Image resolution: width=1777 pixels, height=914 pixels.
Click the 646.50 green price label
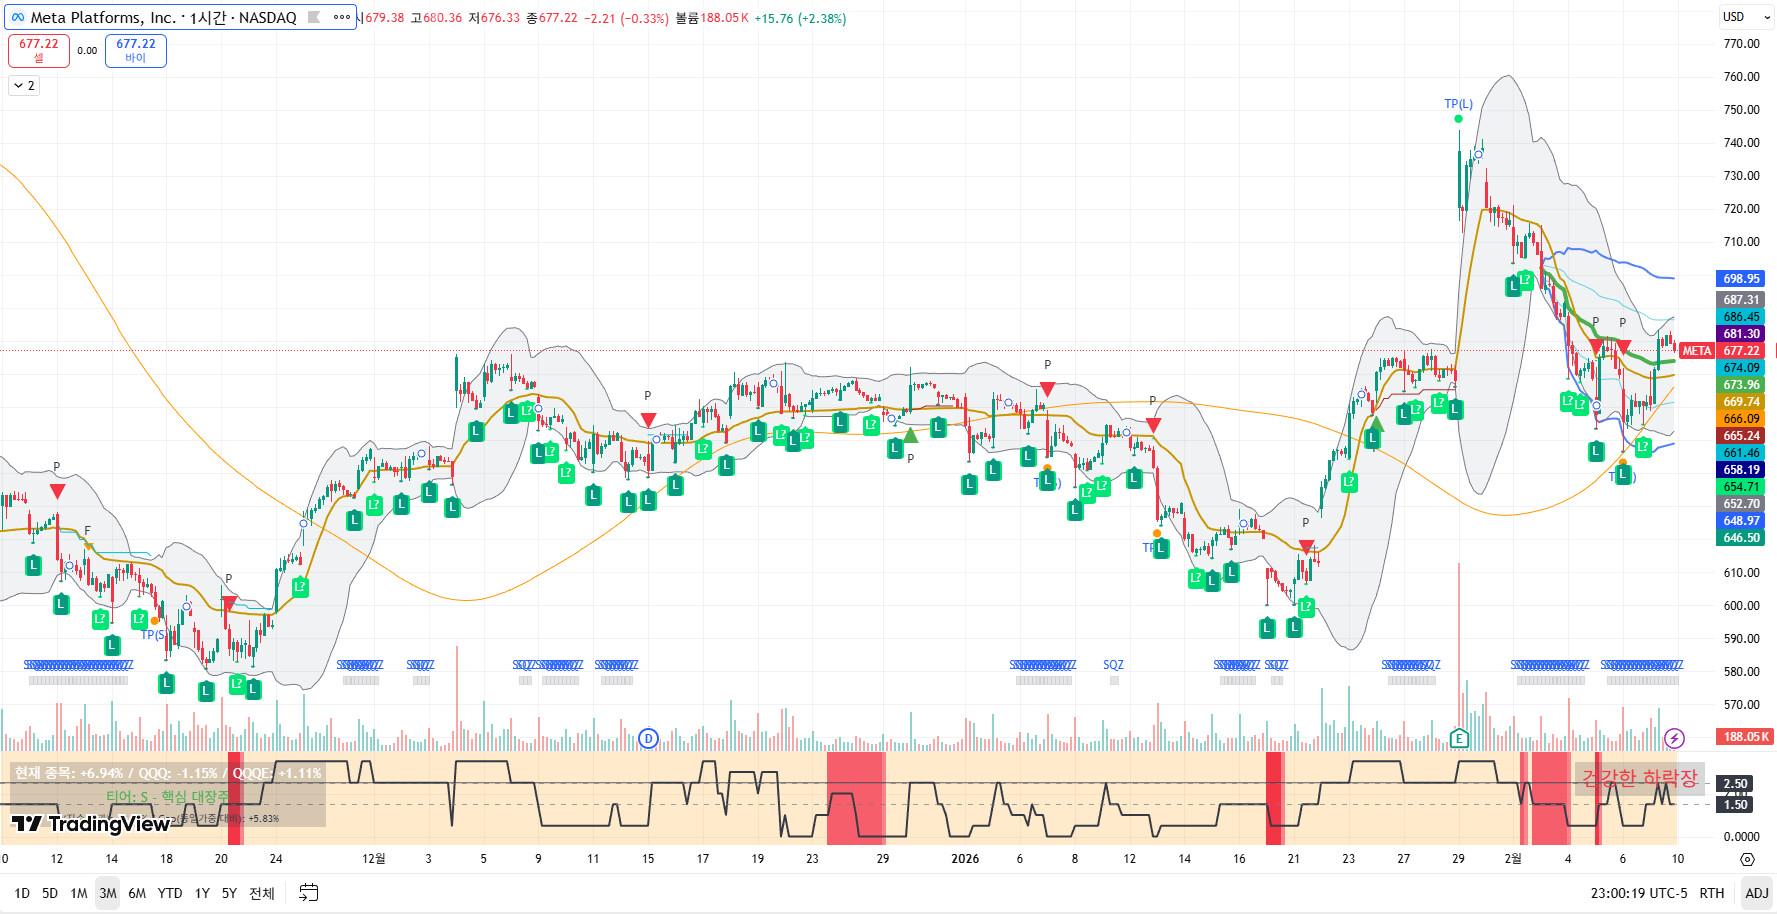pos(1741,538)
